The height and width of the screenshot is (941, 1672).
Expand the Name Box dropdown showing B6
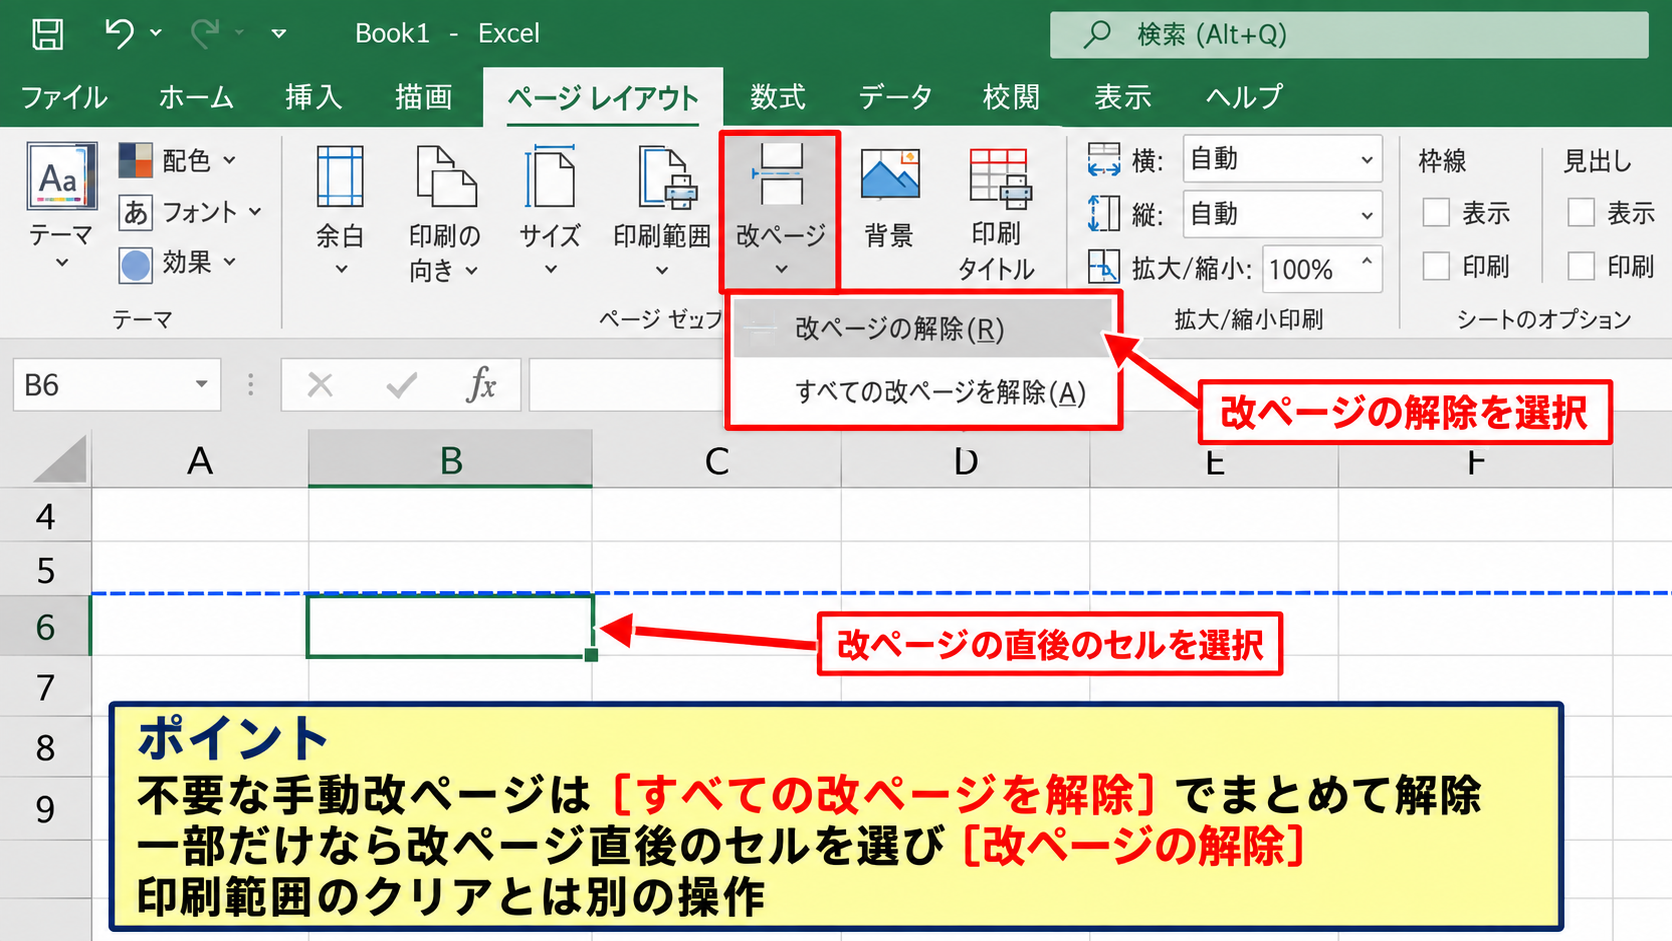coord(201,385)
